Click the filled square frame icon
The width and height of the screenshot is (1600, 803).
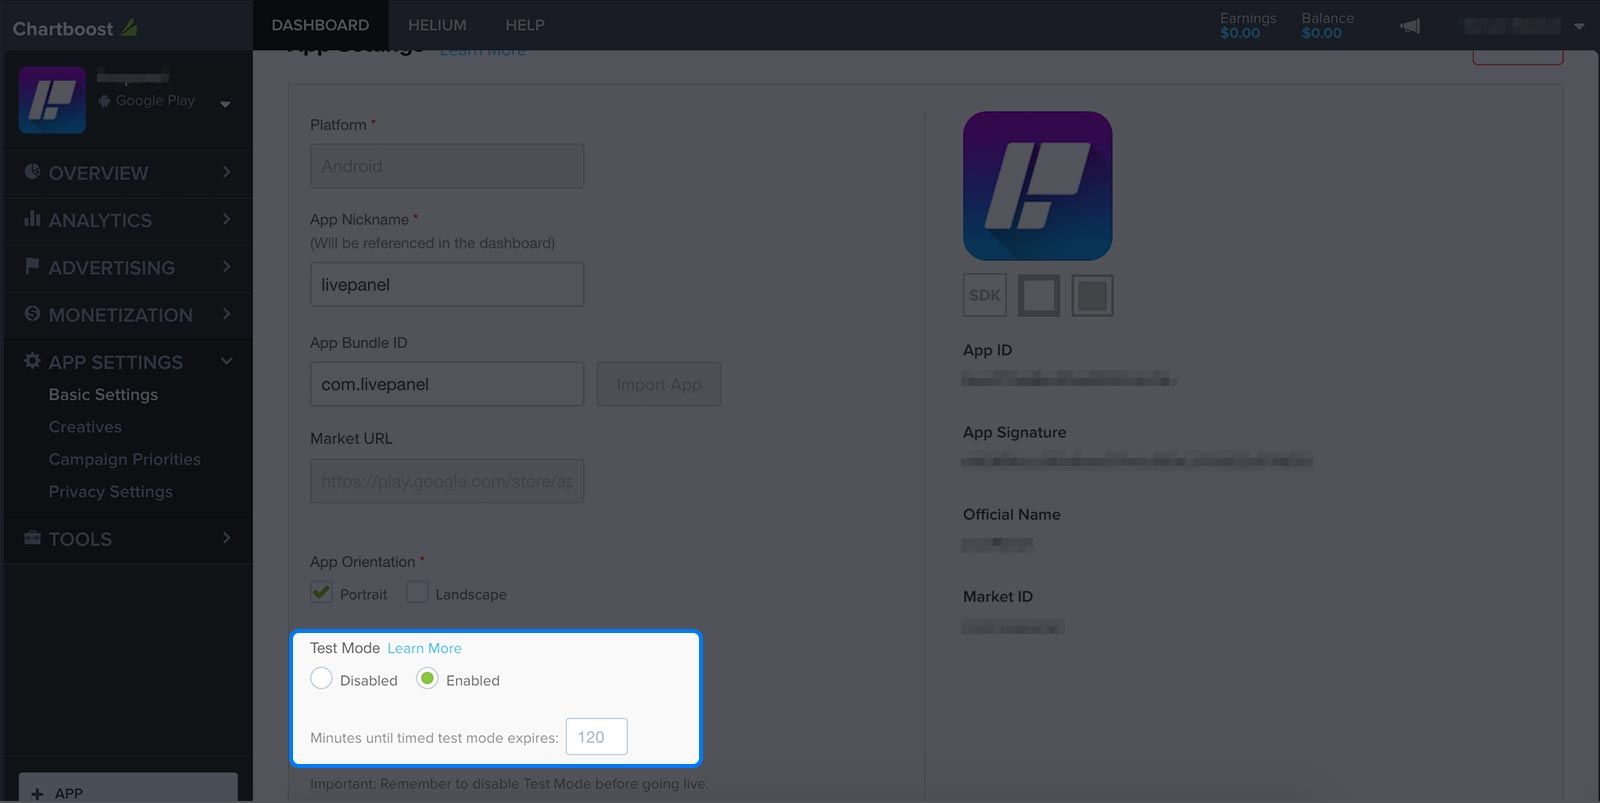1092,295
